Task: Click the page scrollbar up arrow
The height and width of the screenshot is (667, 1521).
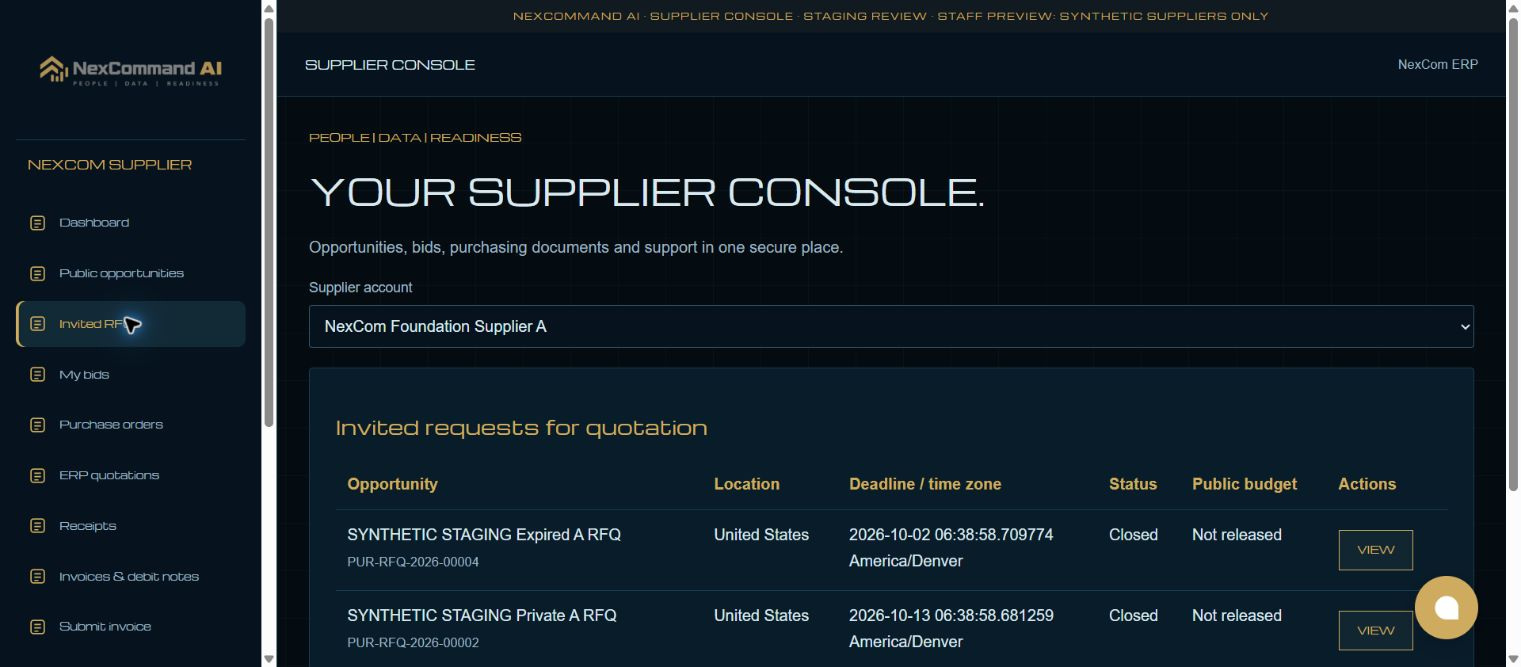Action: click(1513, 8)
